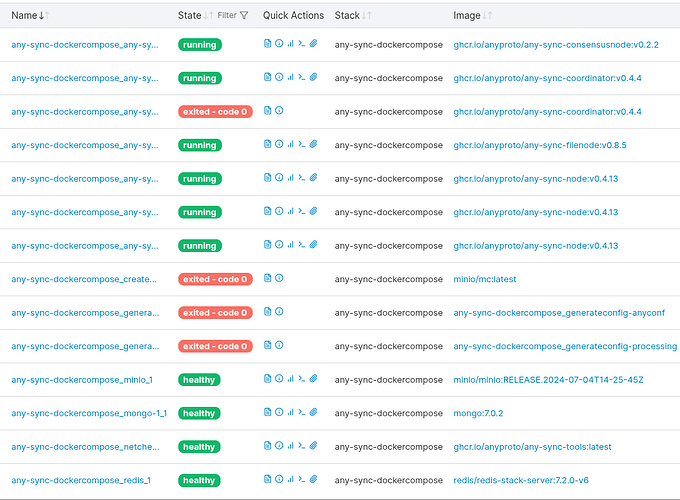
Task: Open the minio RELEASE.2024-07-04T14-25-45Z image link
Action: tap(548, 380)
